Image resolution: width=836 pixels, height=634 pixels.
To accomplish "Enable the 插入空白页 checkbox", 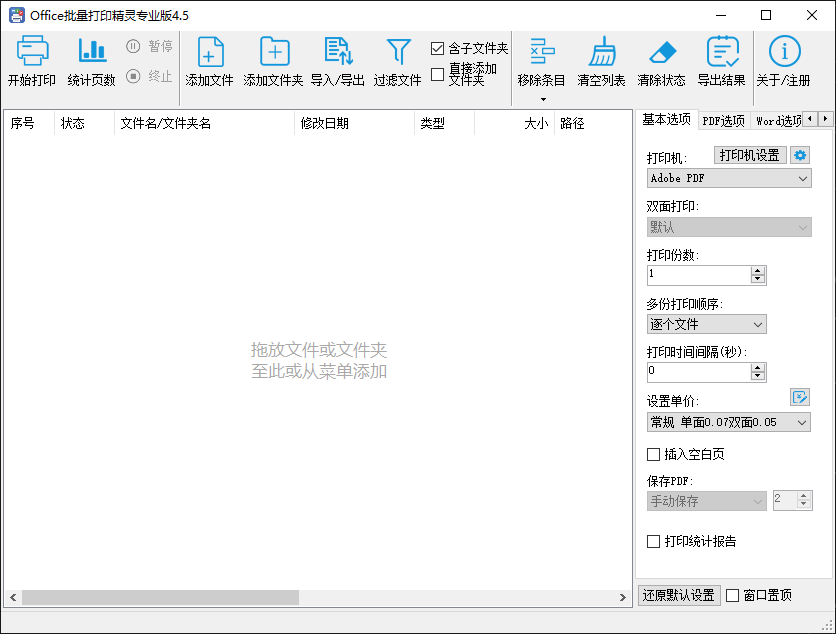I will (654, 454).
